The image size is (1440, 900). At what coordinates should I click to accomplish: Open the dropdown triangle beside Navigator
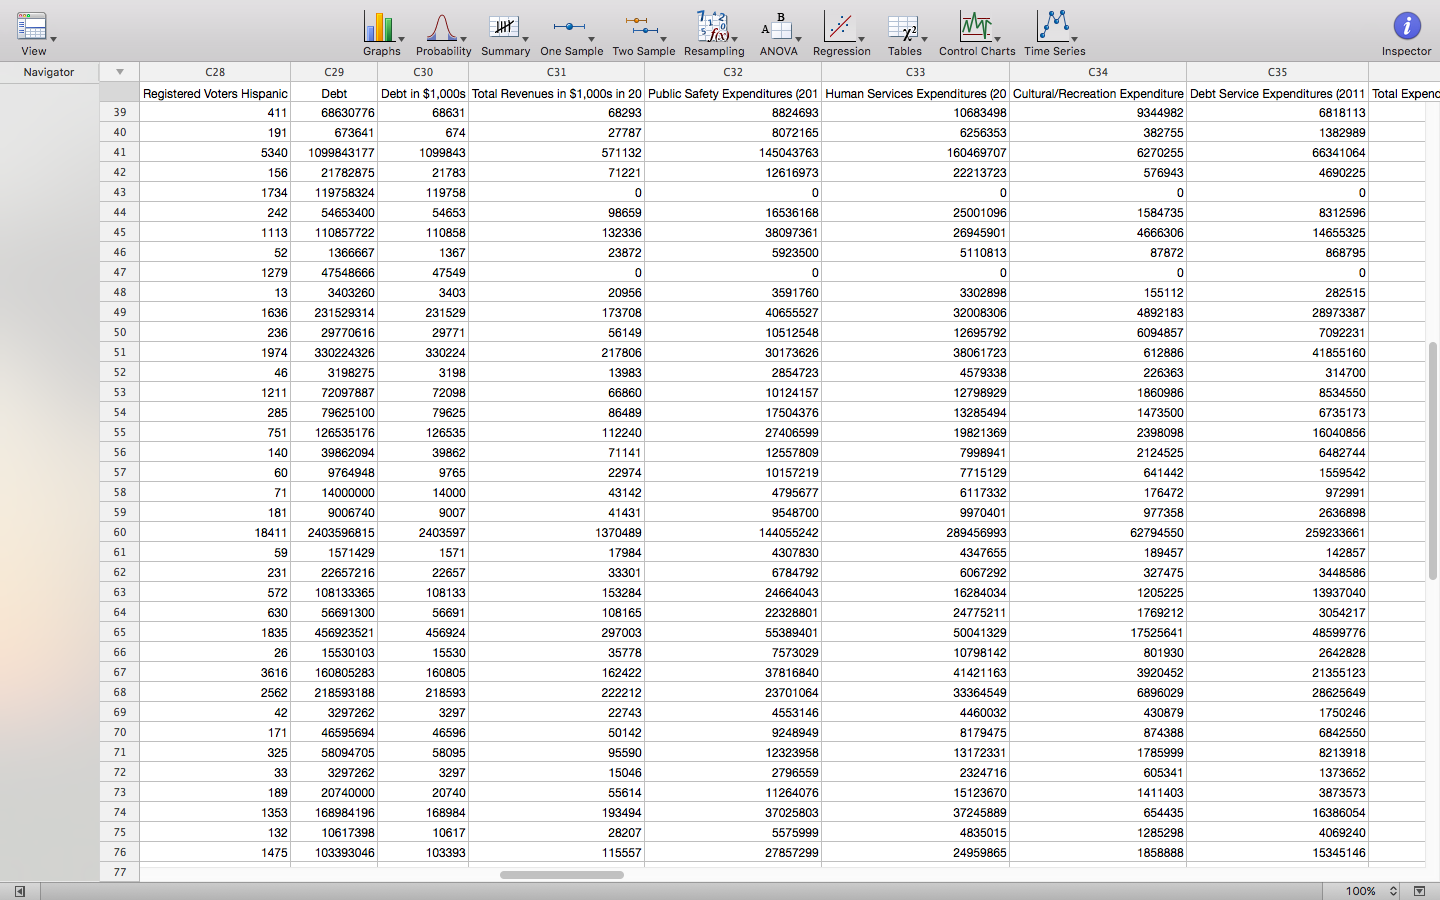[x=120, y=72]
